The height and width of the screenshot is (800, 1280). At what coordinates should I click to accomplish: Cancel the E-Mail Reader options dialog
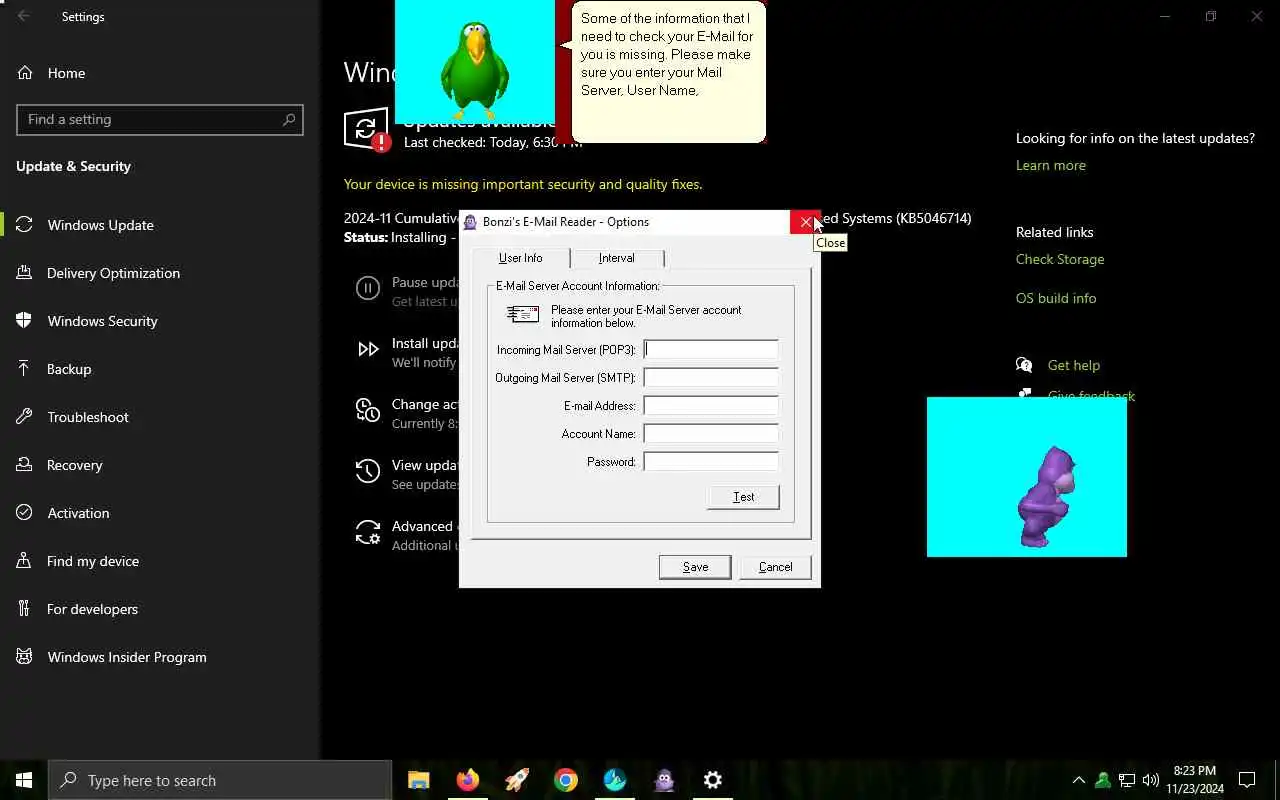click(775, 567)
